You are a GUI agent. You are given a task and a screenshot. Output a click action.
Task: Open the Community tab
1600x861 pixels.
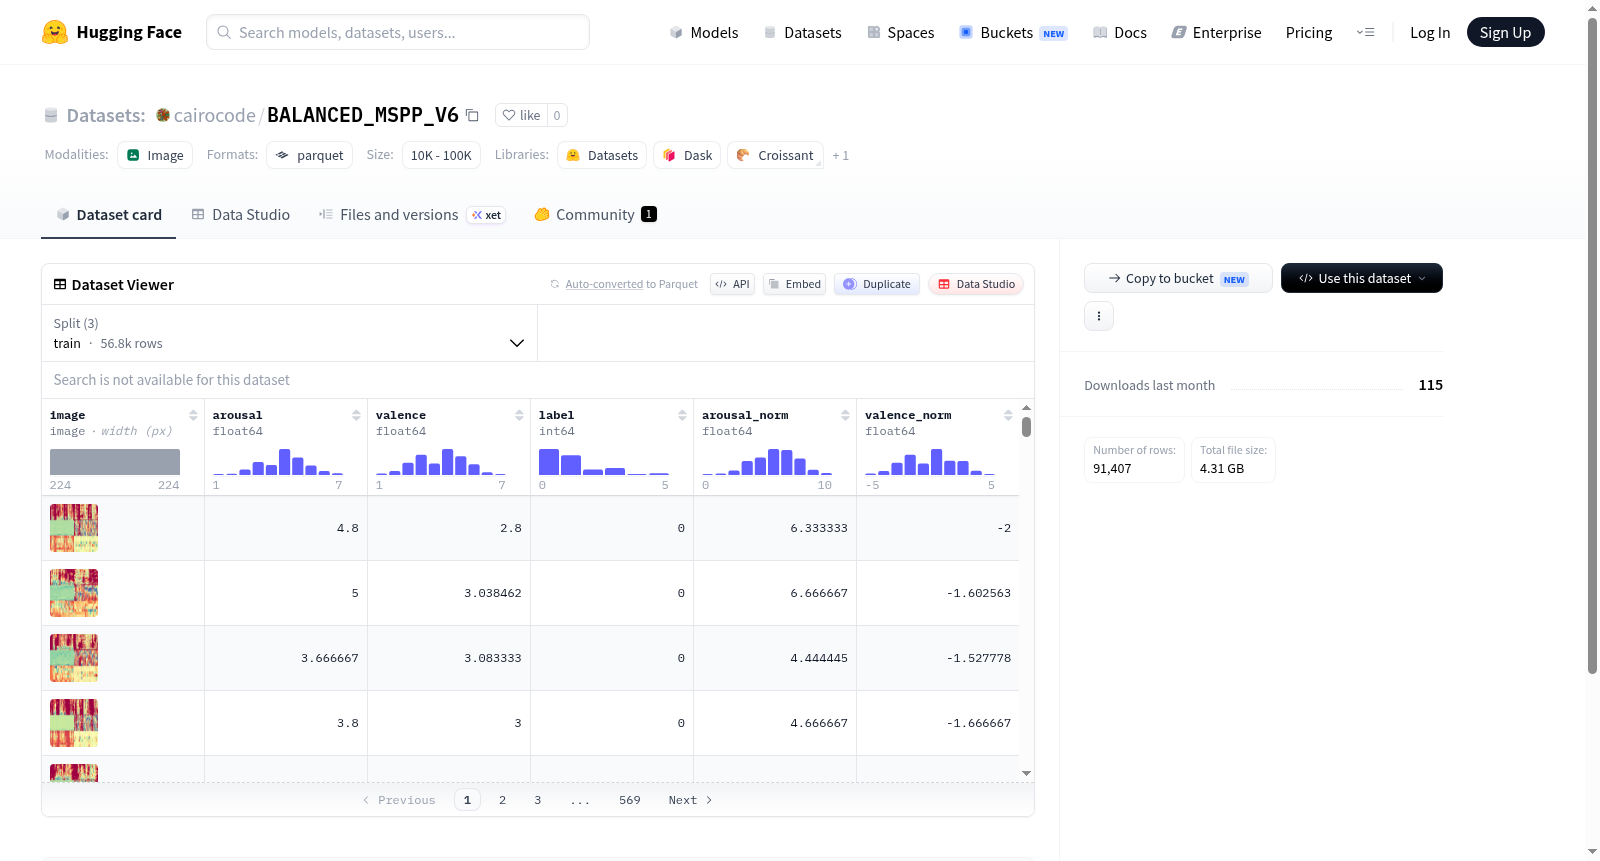point(595,215)
